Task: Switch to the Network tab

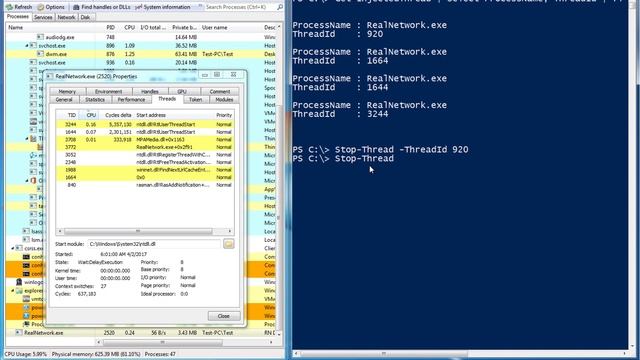Action: (x=66, y=17)
